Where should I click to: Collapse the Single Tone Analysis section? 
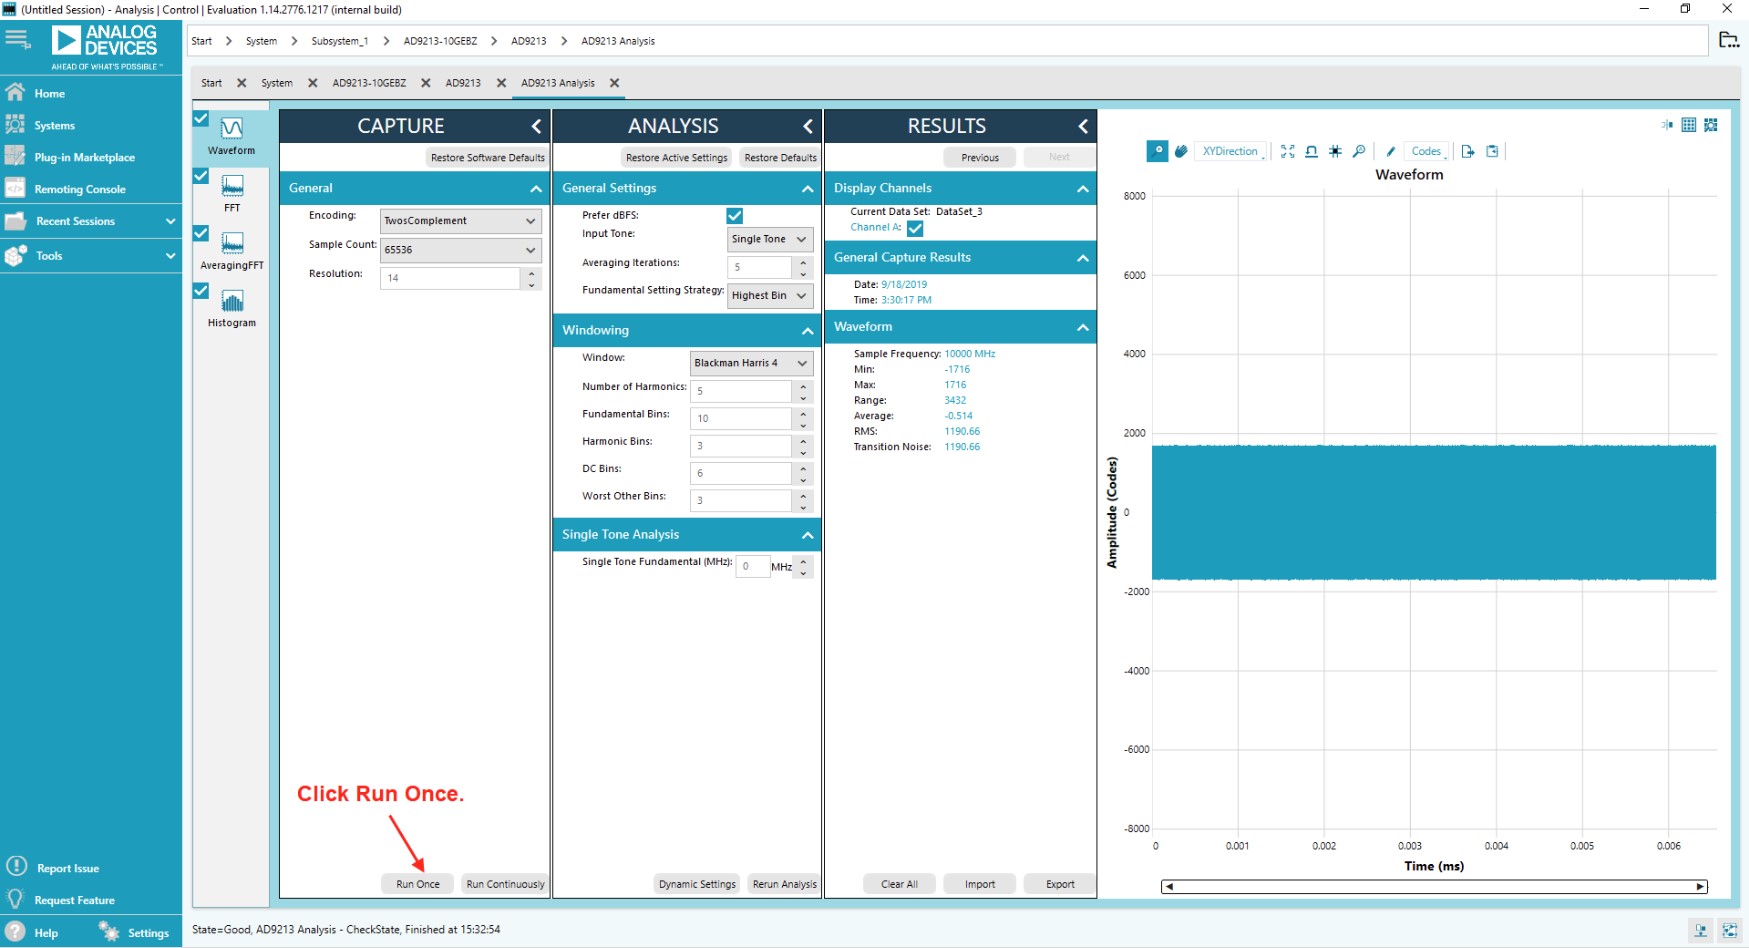coord(807,534)
